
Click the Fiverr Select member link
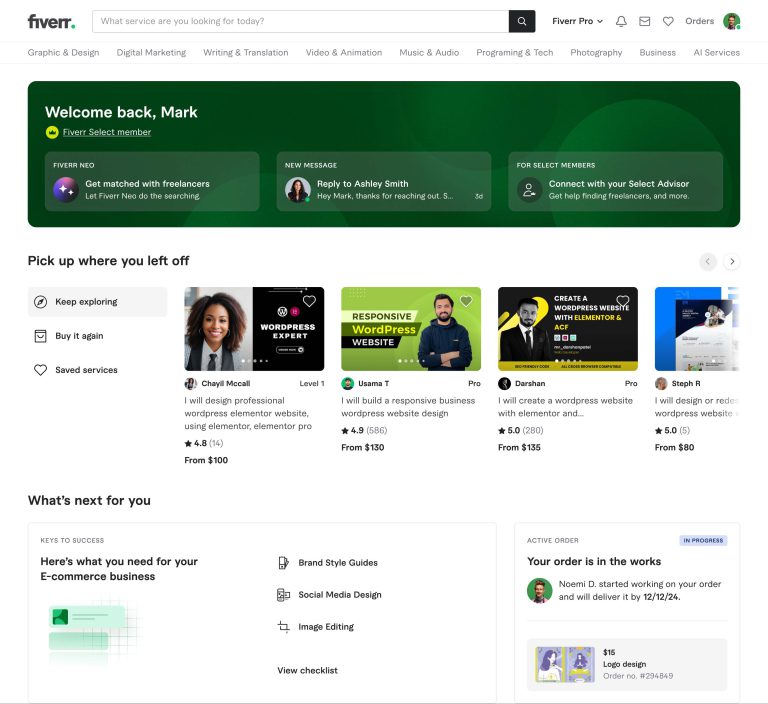(107, 132)
